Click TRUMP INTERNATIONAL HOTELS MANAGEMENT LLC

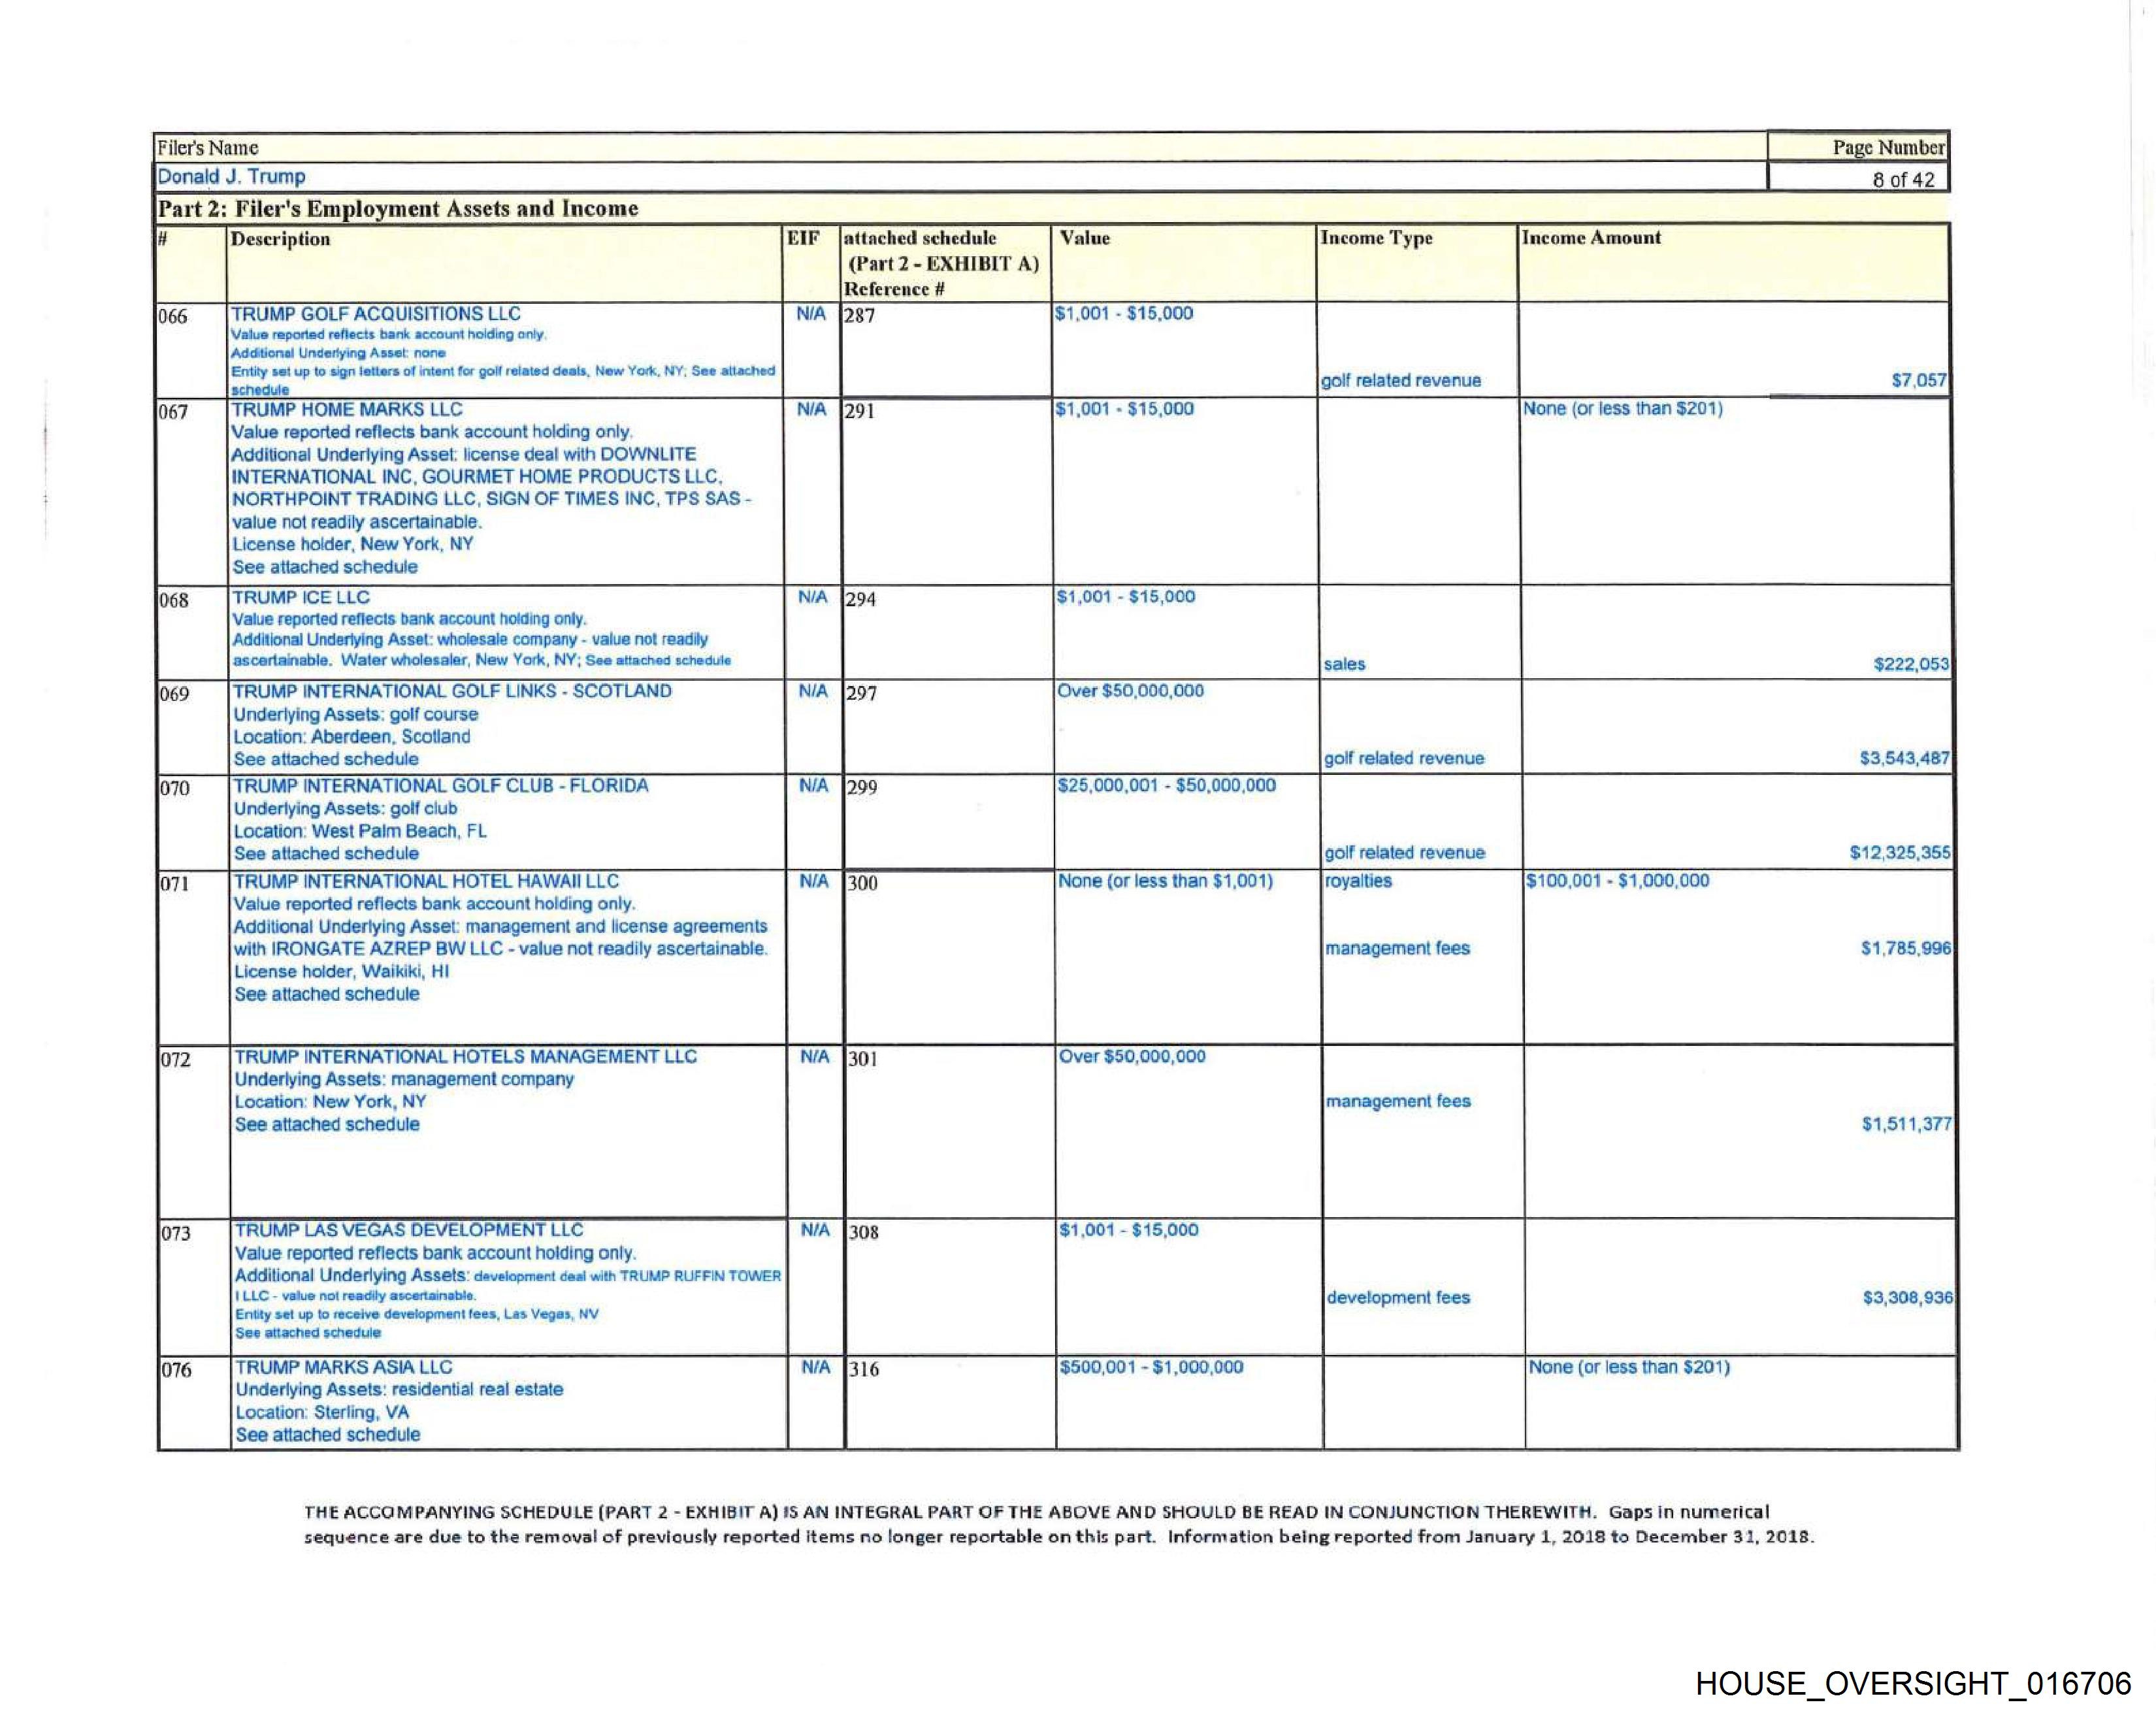[x=465, y=1056]
